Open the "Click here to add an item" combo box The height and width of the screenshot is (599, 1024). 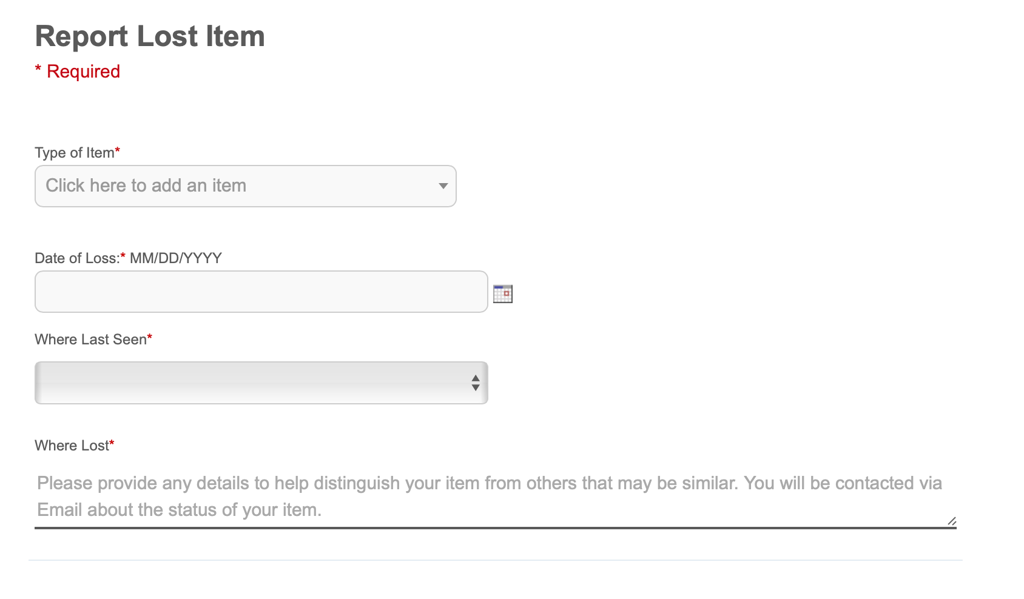click(230, 186)
